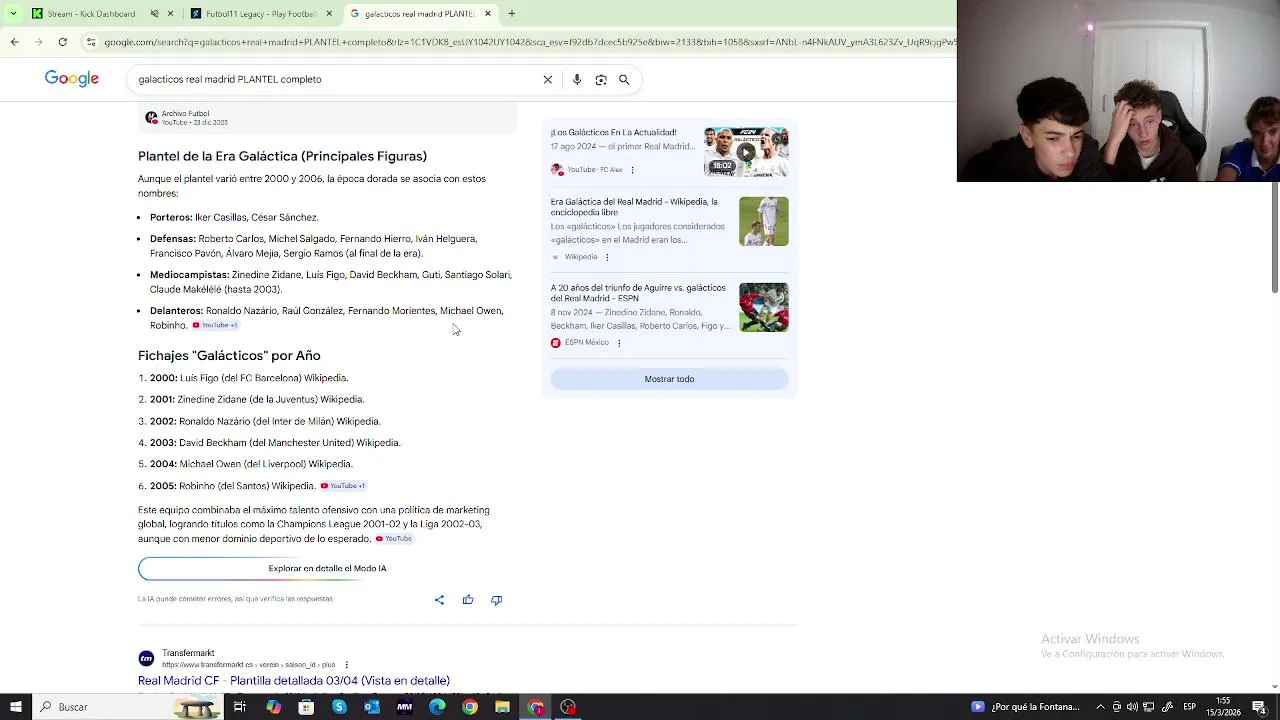The width and height of the screenshot is (1280, 720).
Task: Give thumbs up to the AI overview
Action: click(468, 600)
